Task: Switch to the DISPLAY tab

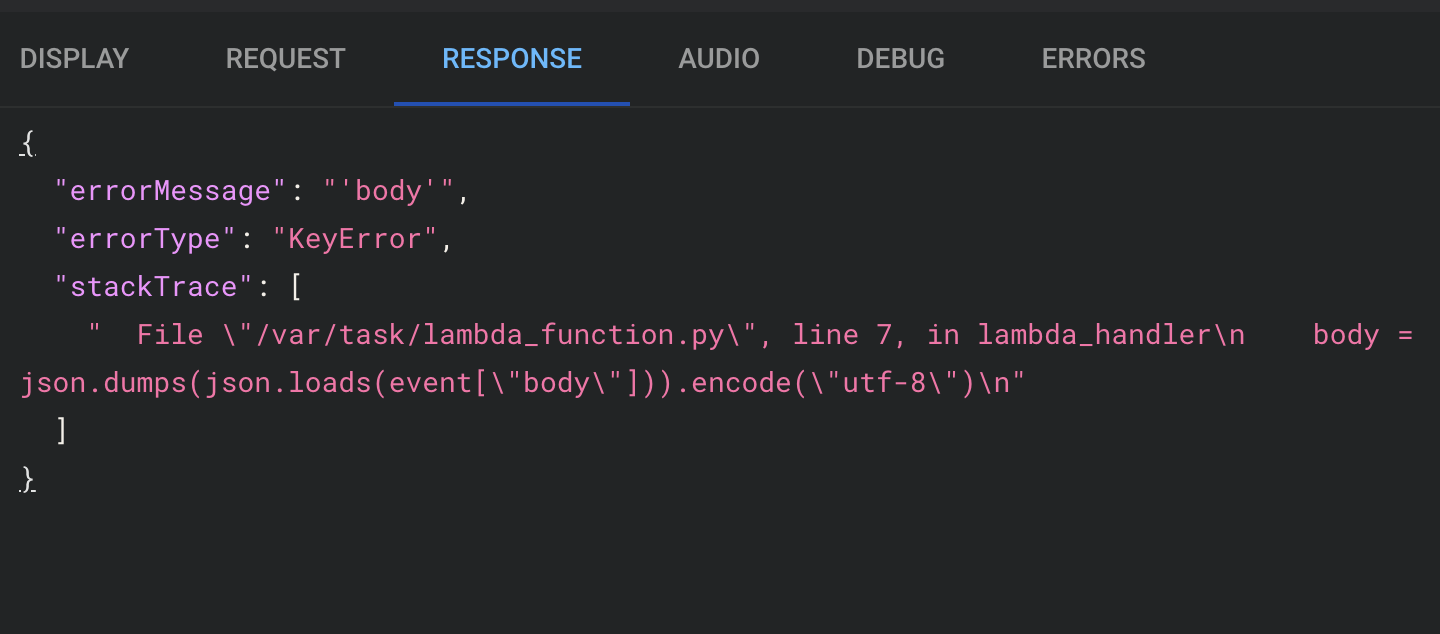Action: (x=74, y=59)
